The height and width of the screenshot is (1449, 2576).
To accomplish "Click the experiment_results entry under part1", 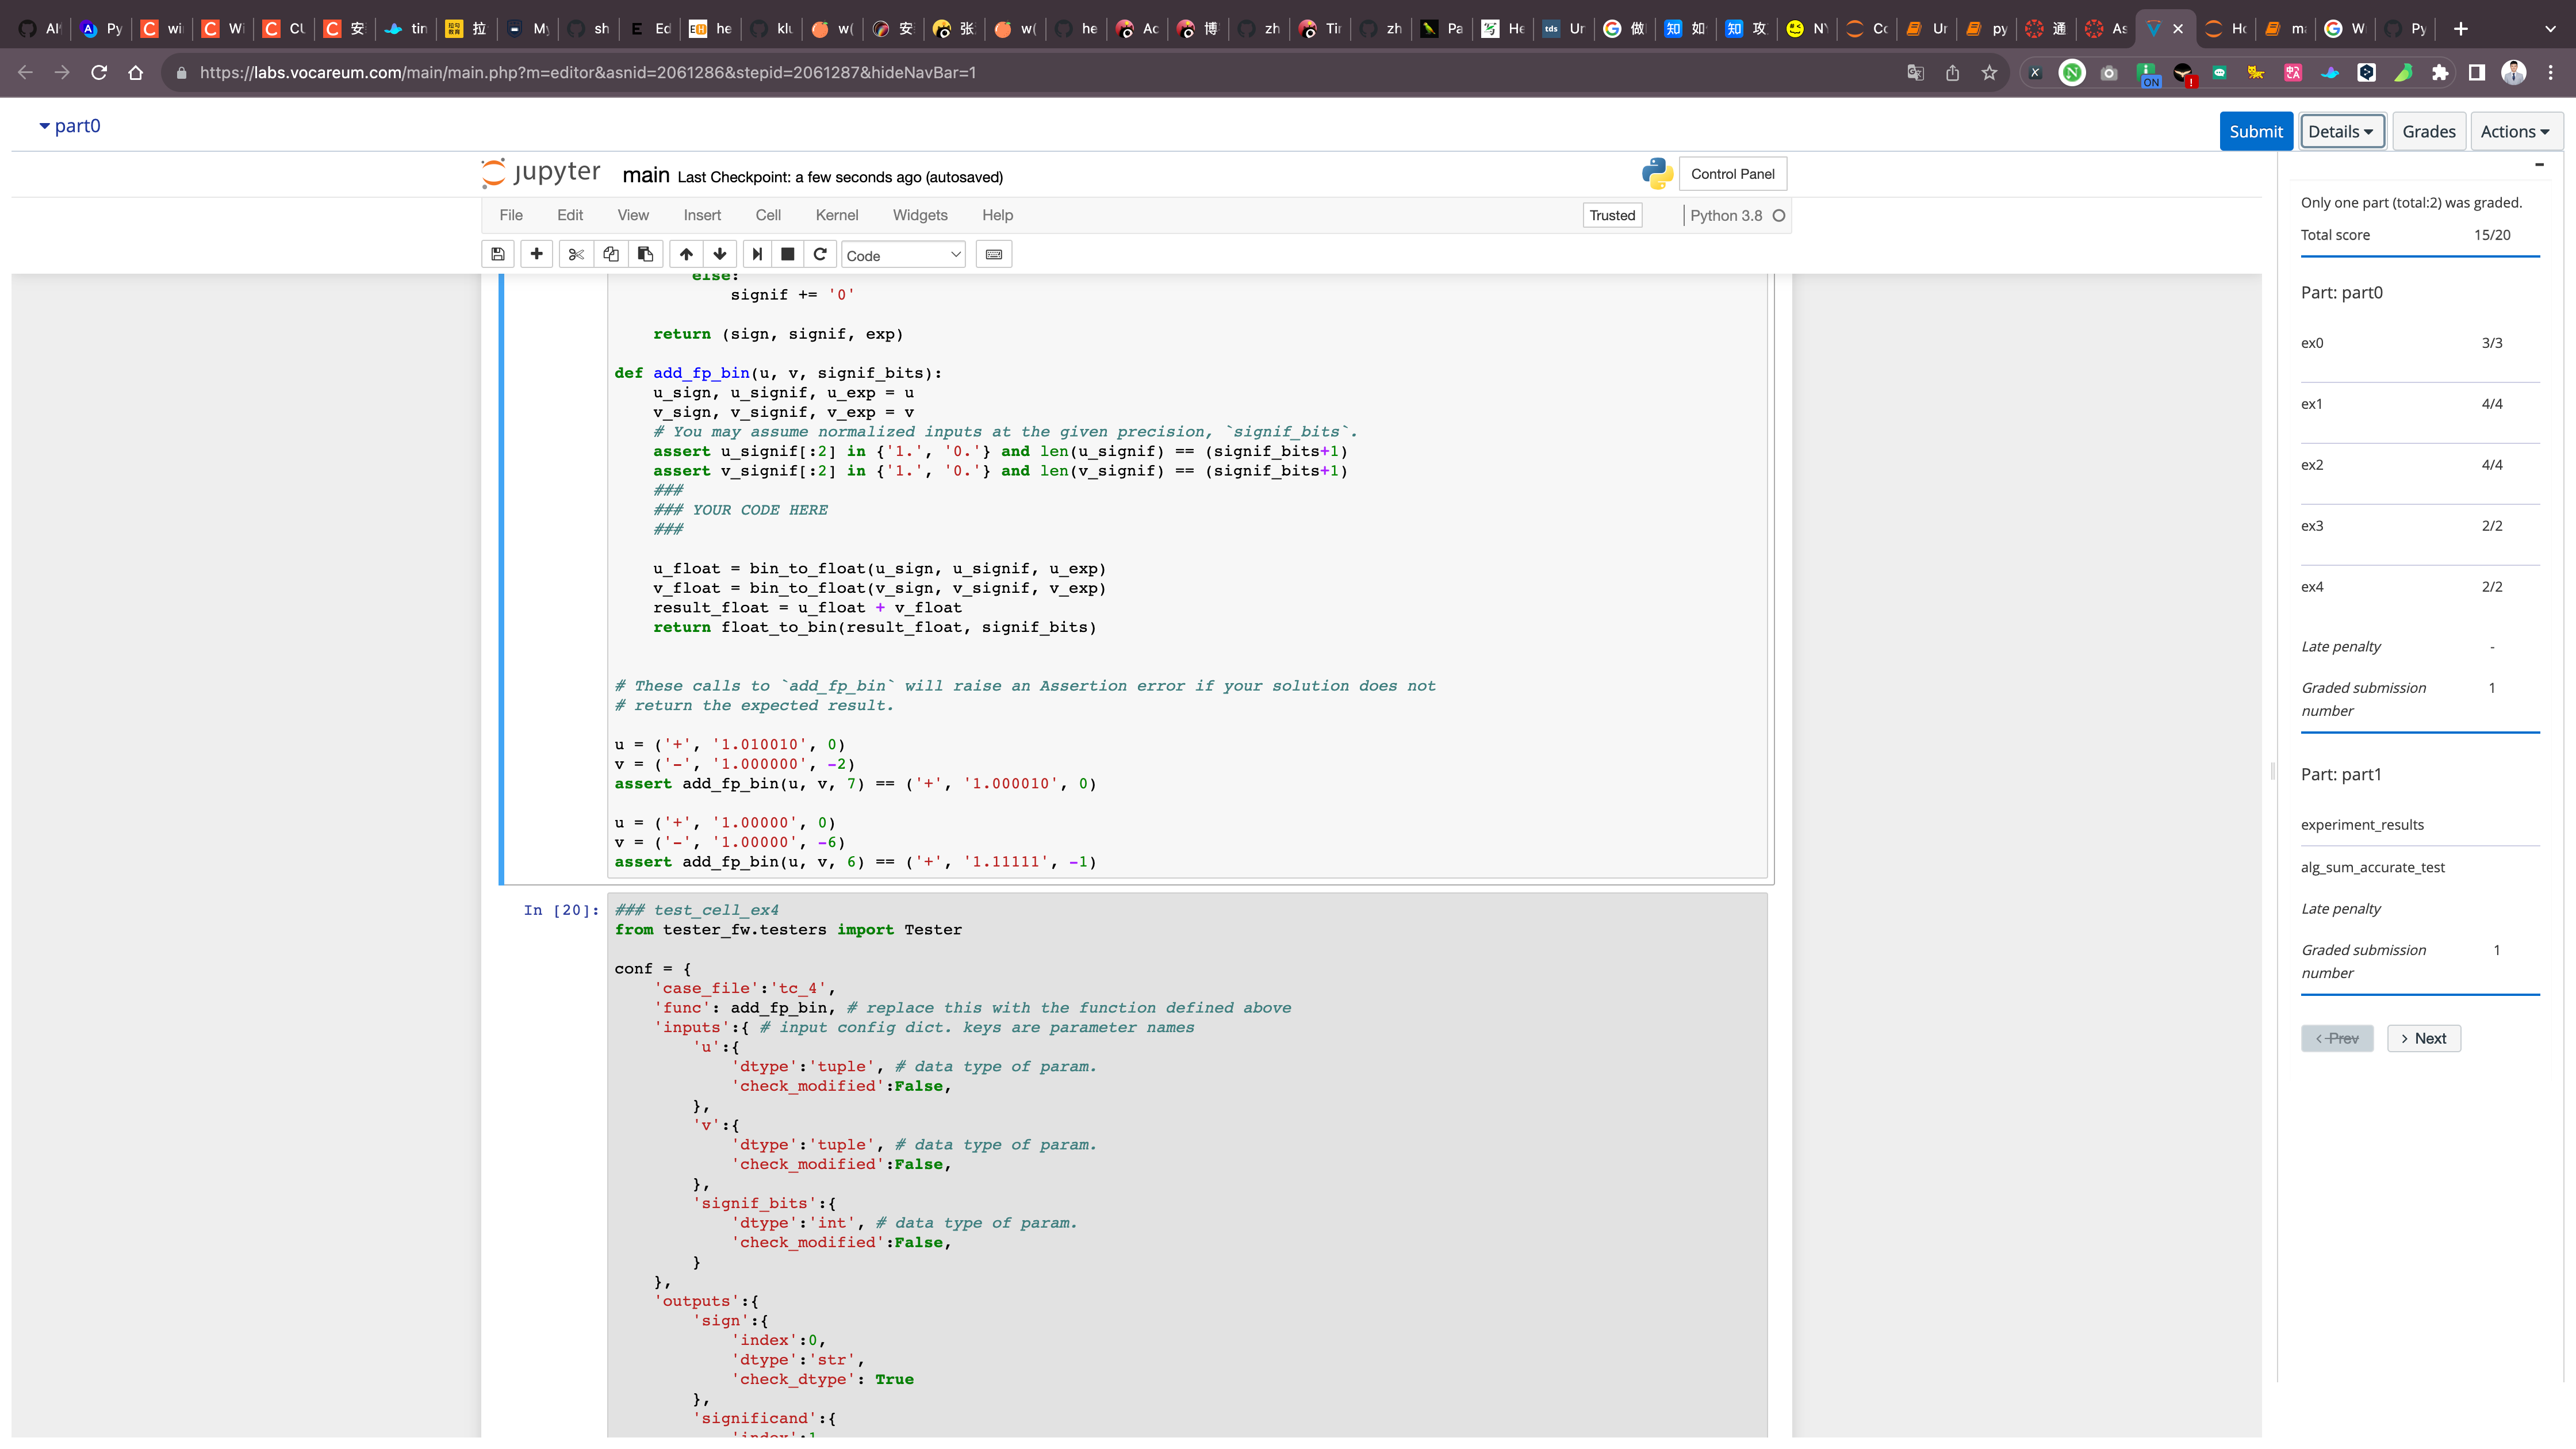I will pyautogui.click(x=2362, y=825).
